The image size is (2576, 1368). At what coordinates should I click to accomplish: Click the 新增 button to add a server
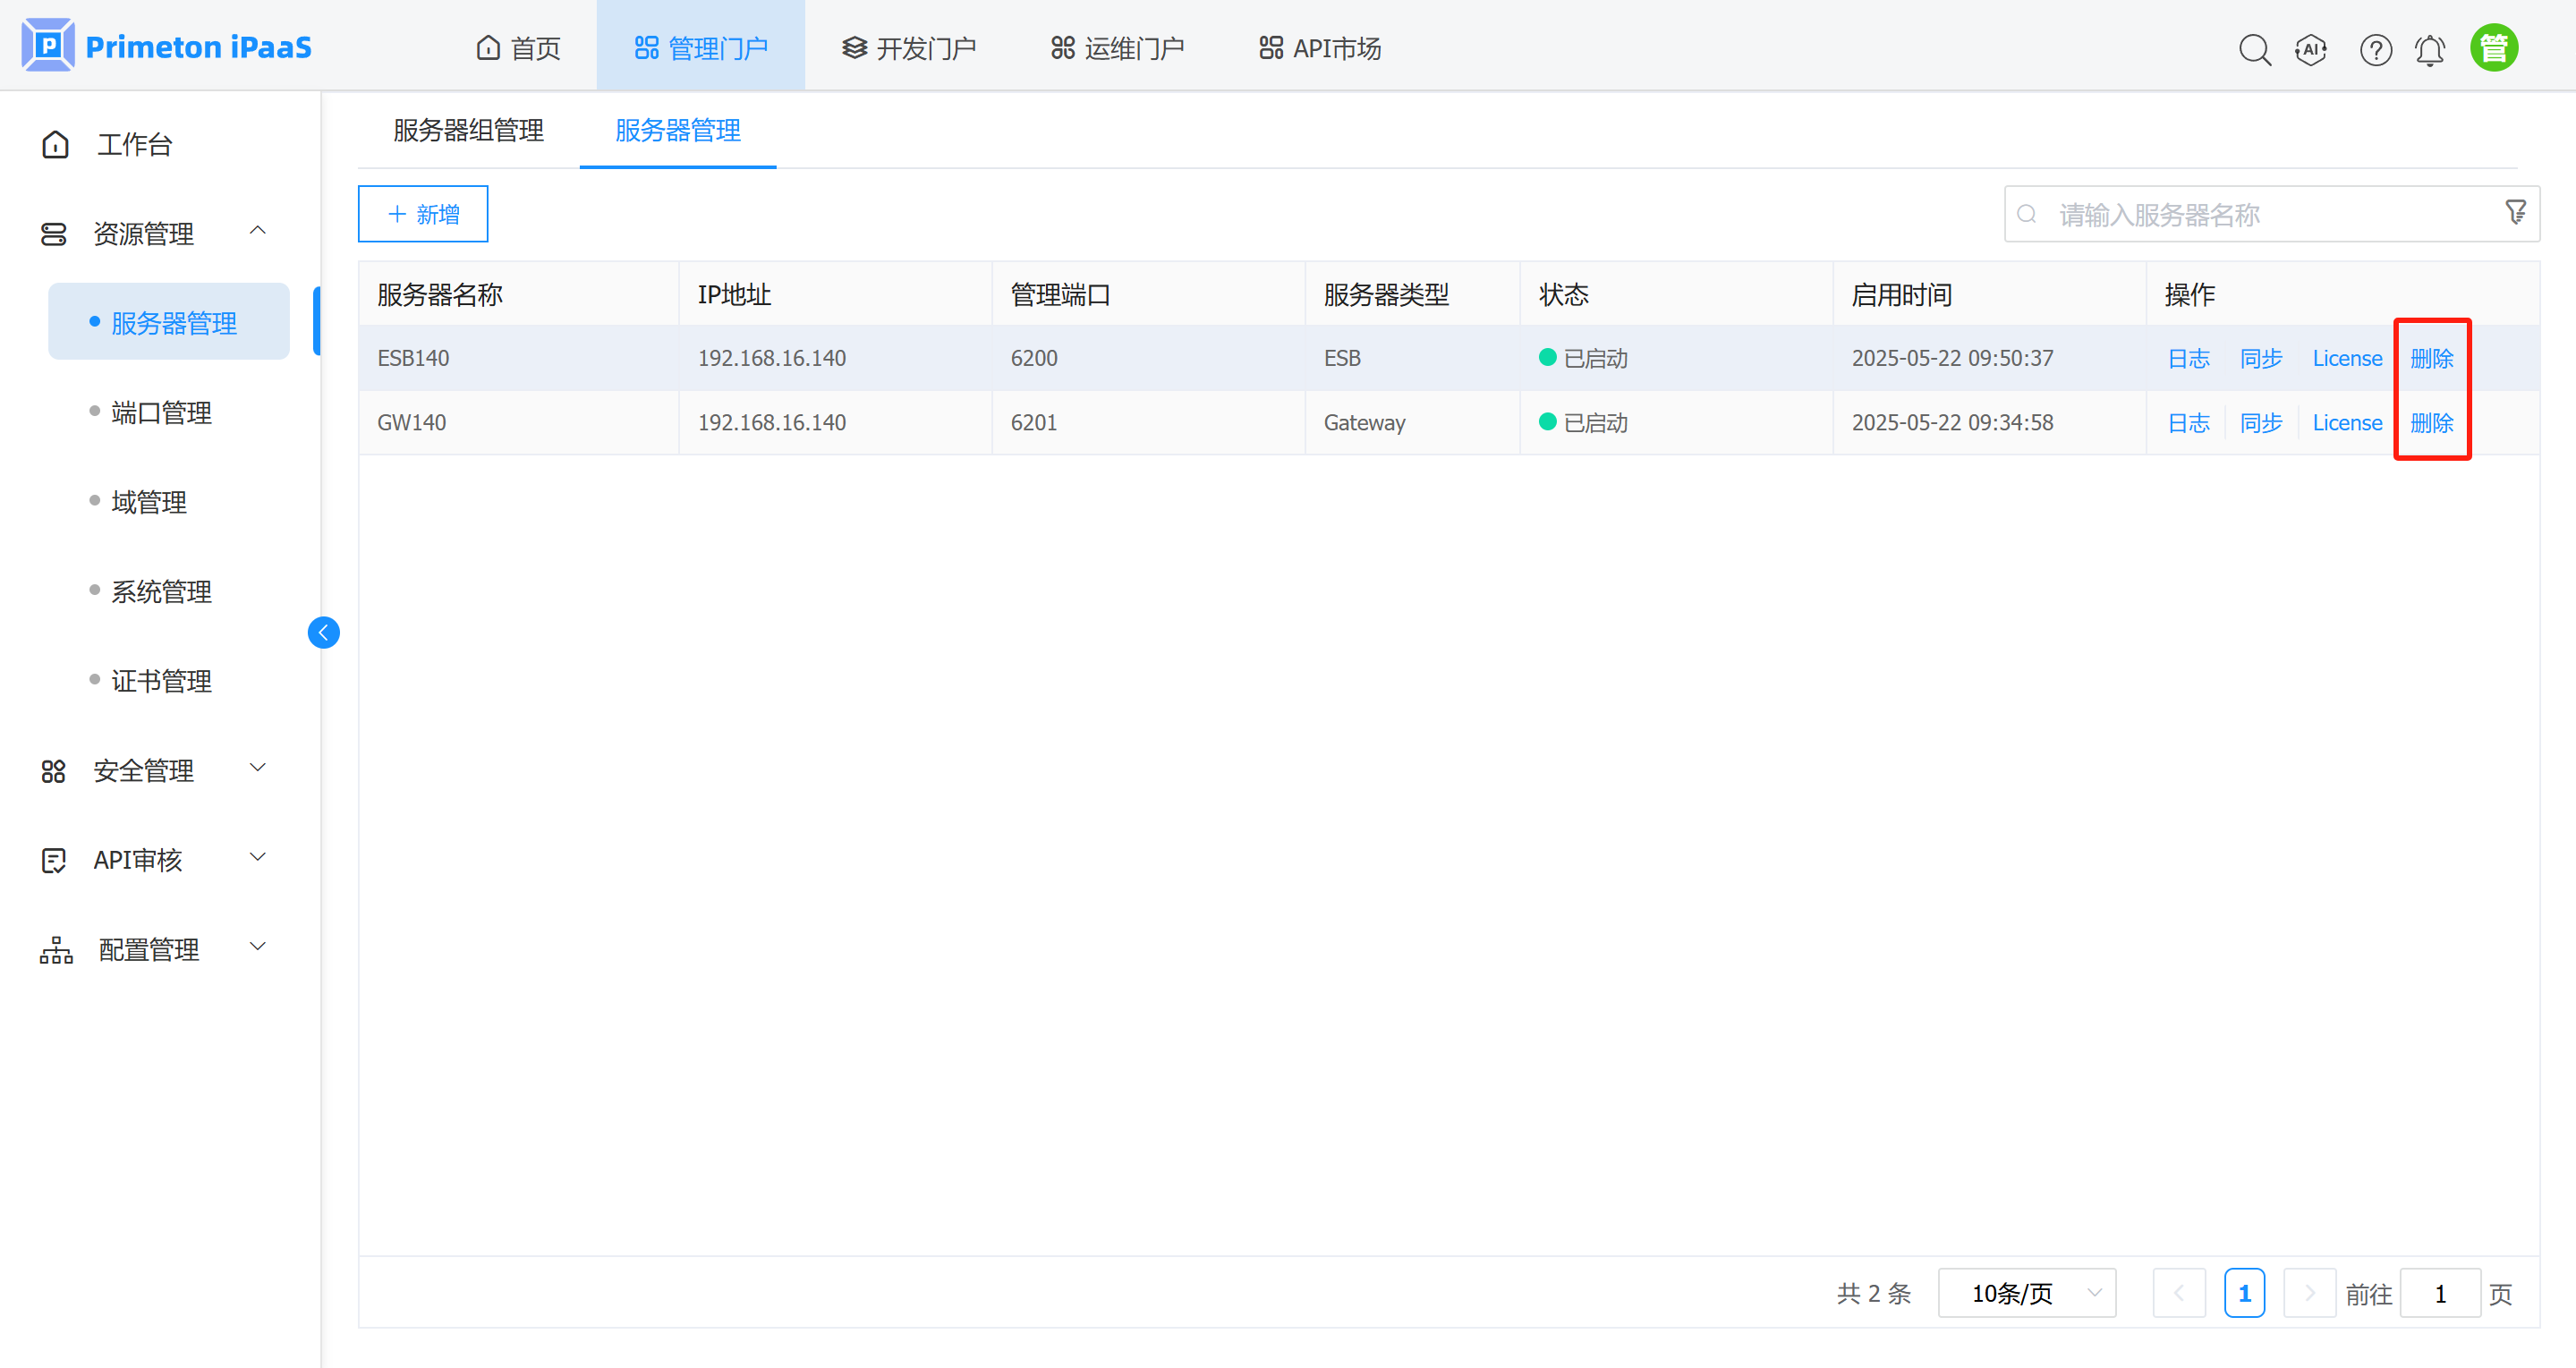[x=421, y=213]
